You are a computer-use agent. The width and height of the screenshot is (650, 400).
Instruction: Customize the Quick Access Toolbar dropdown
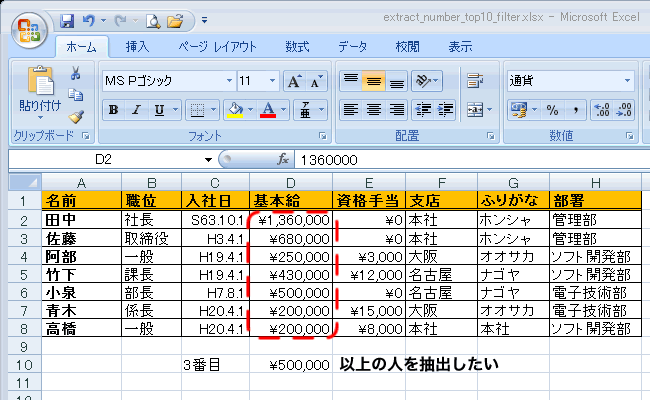(204, 20)
